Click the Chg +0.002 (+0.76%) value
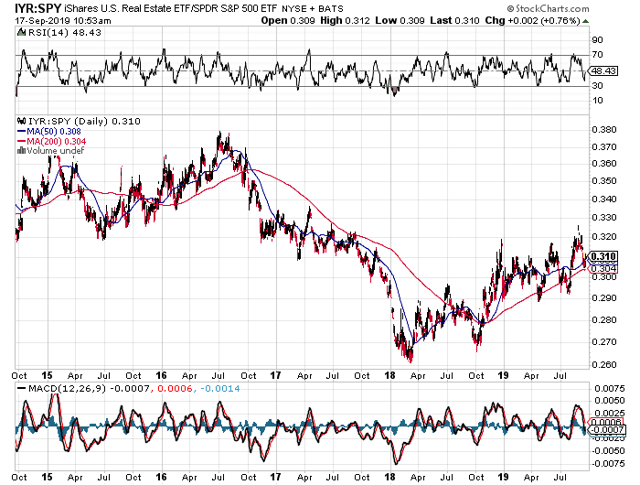Screen dimensions: 640x485 [532, 20]
